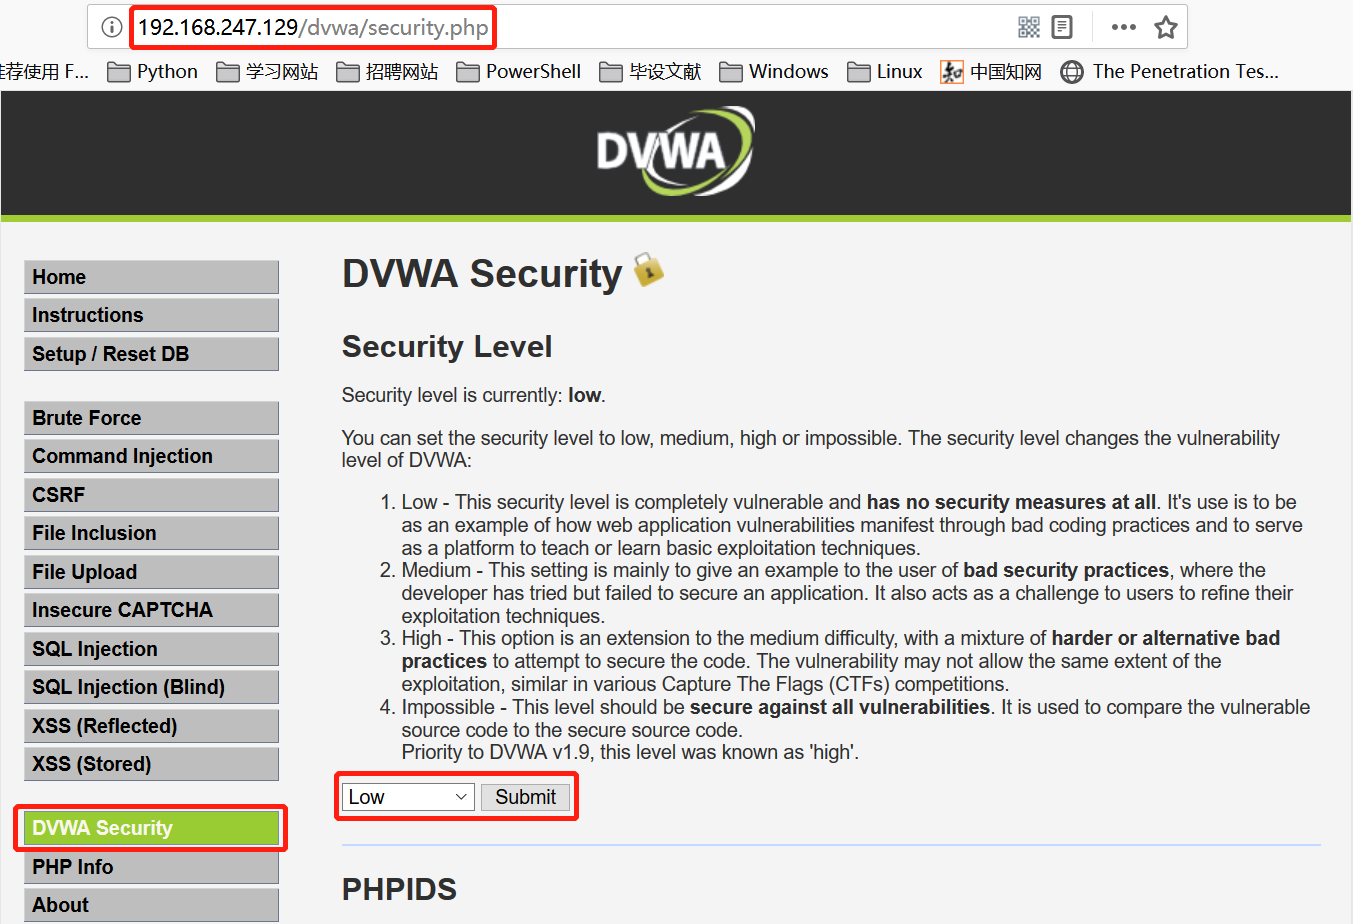Open File Inclusion module
This screenshot has width=1353, height=924.
pos(151,533)
